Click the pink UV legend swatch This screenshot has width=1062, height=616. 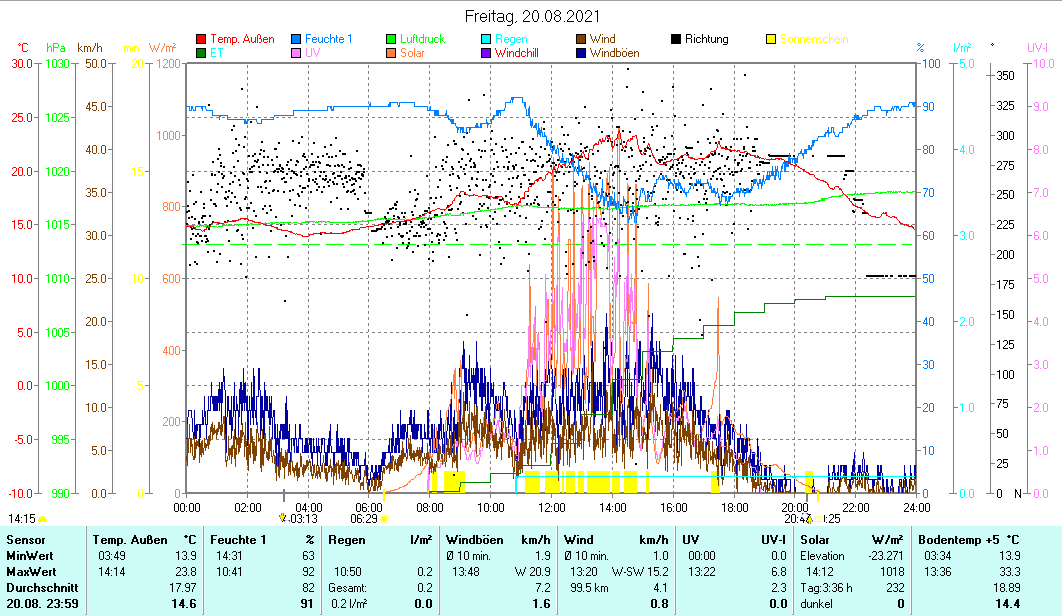coord(296,53)
